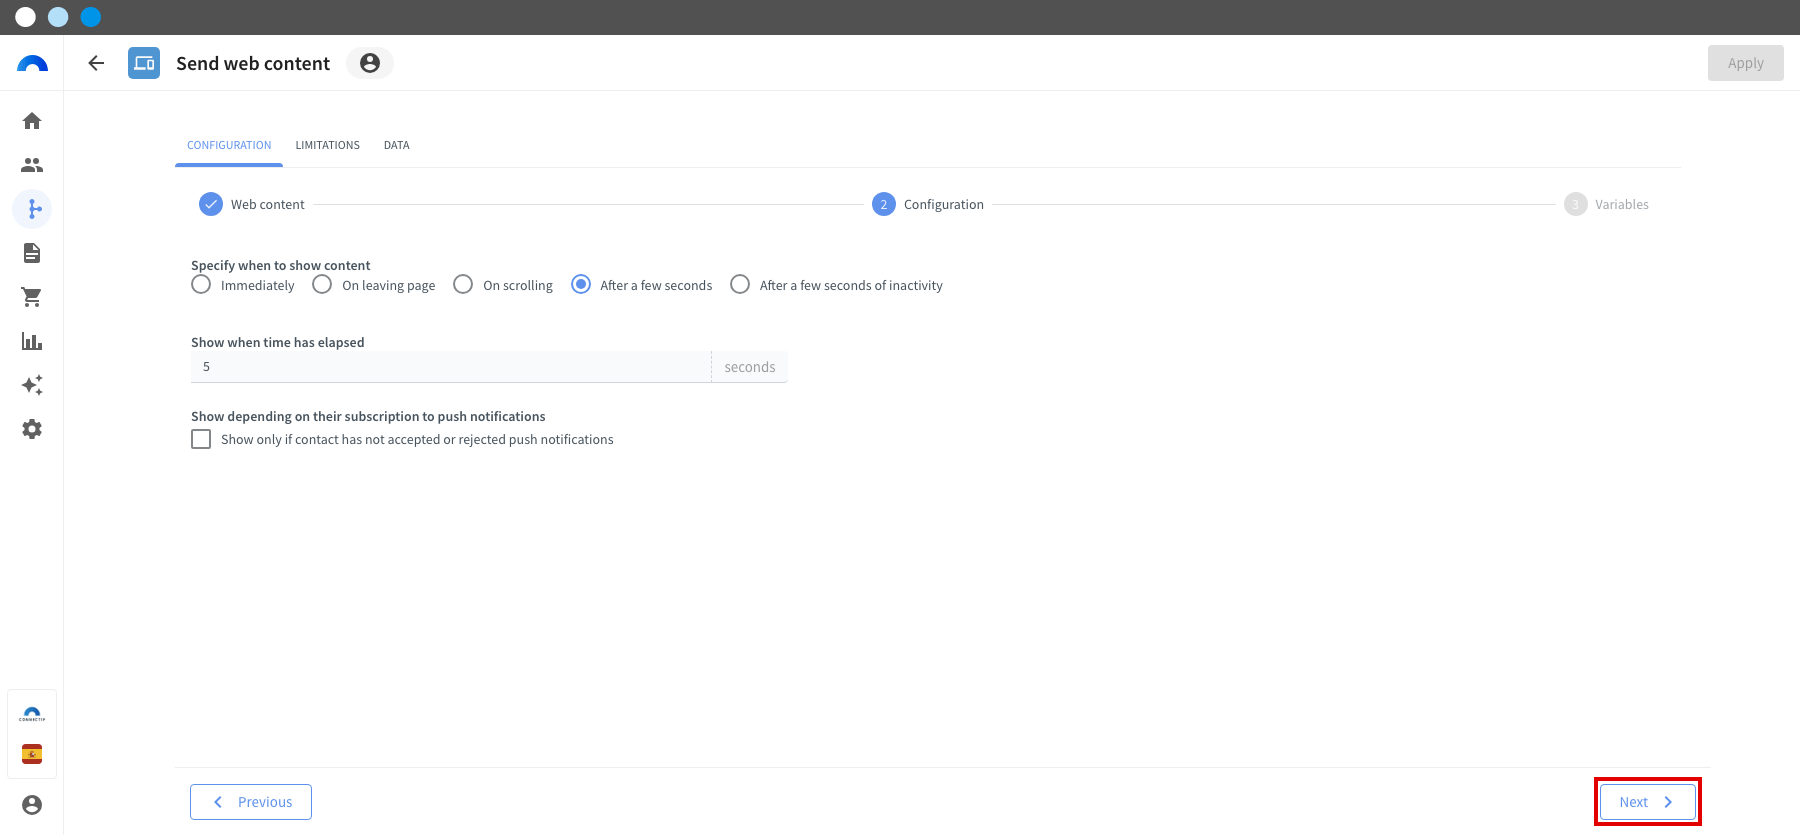Select the On scrolling option
Image resolution: width=1800 pixels, height=835 pixels.
coord(463,284)
